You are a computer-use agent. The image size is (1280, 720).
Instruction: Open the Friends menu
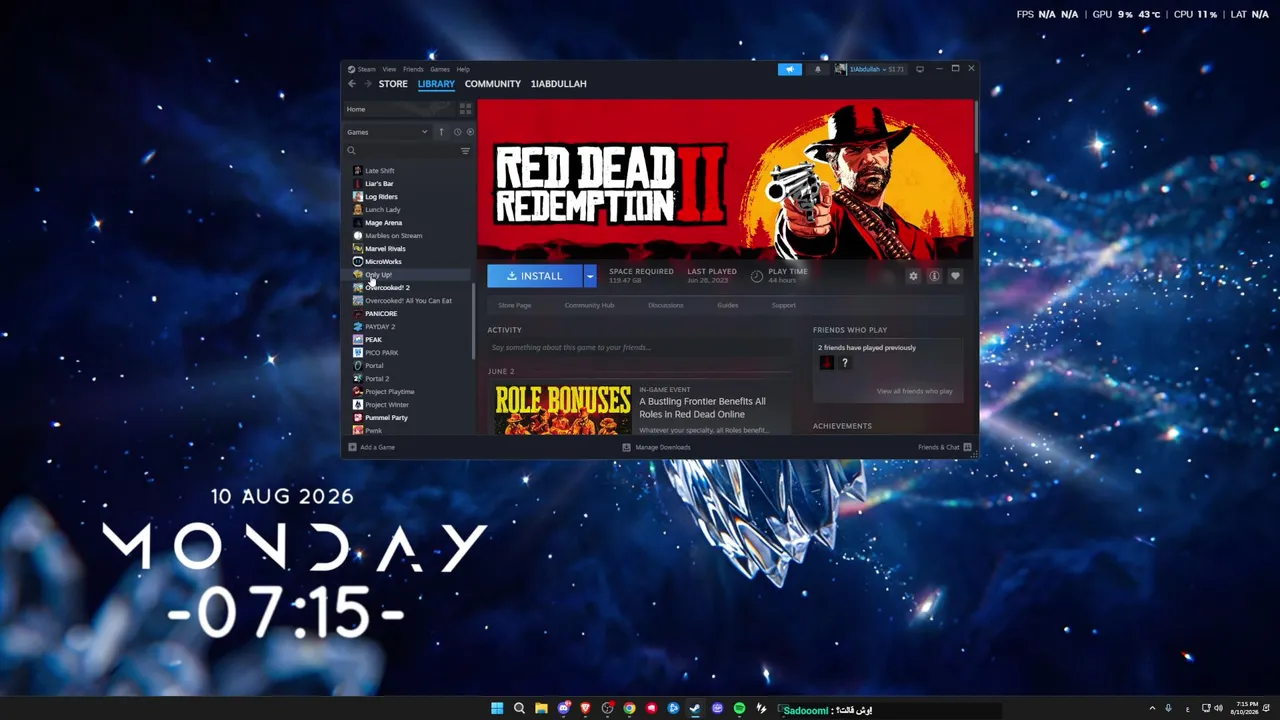coord(413,69)
